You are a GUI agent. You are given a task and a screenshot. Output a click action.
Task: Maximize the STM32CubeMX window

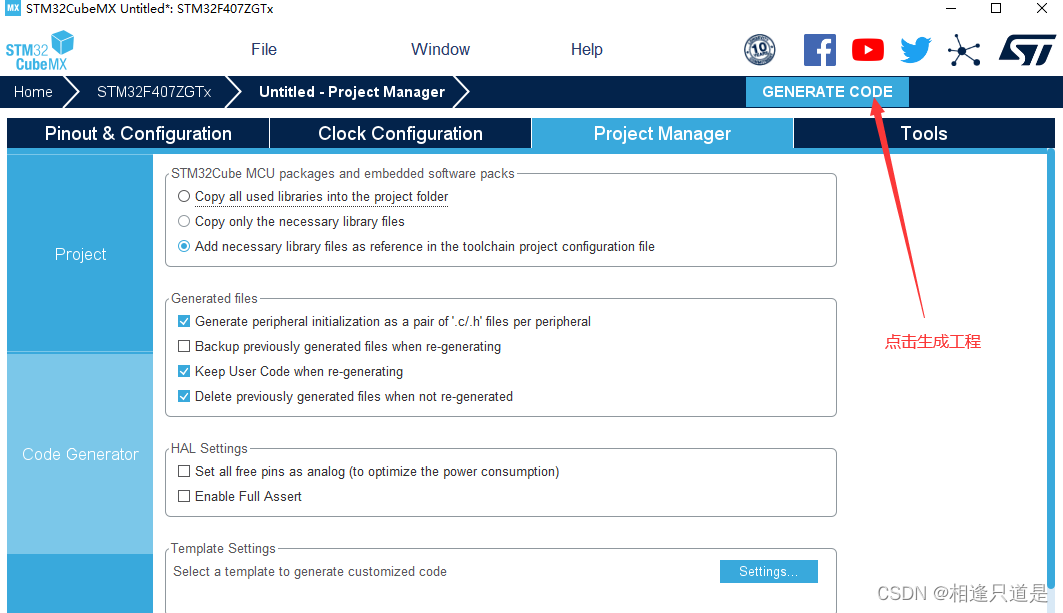coord(996,9)
